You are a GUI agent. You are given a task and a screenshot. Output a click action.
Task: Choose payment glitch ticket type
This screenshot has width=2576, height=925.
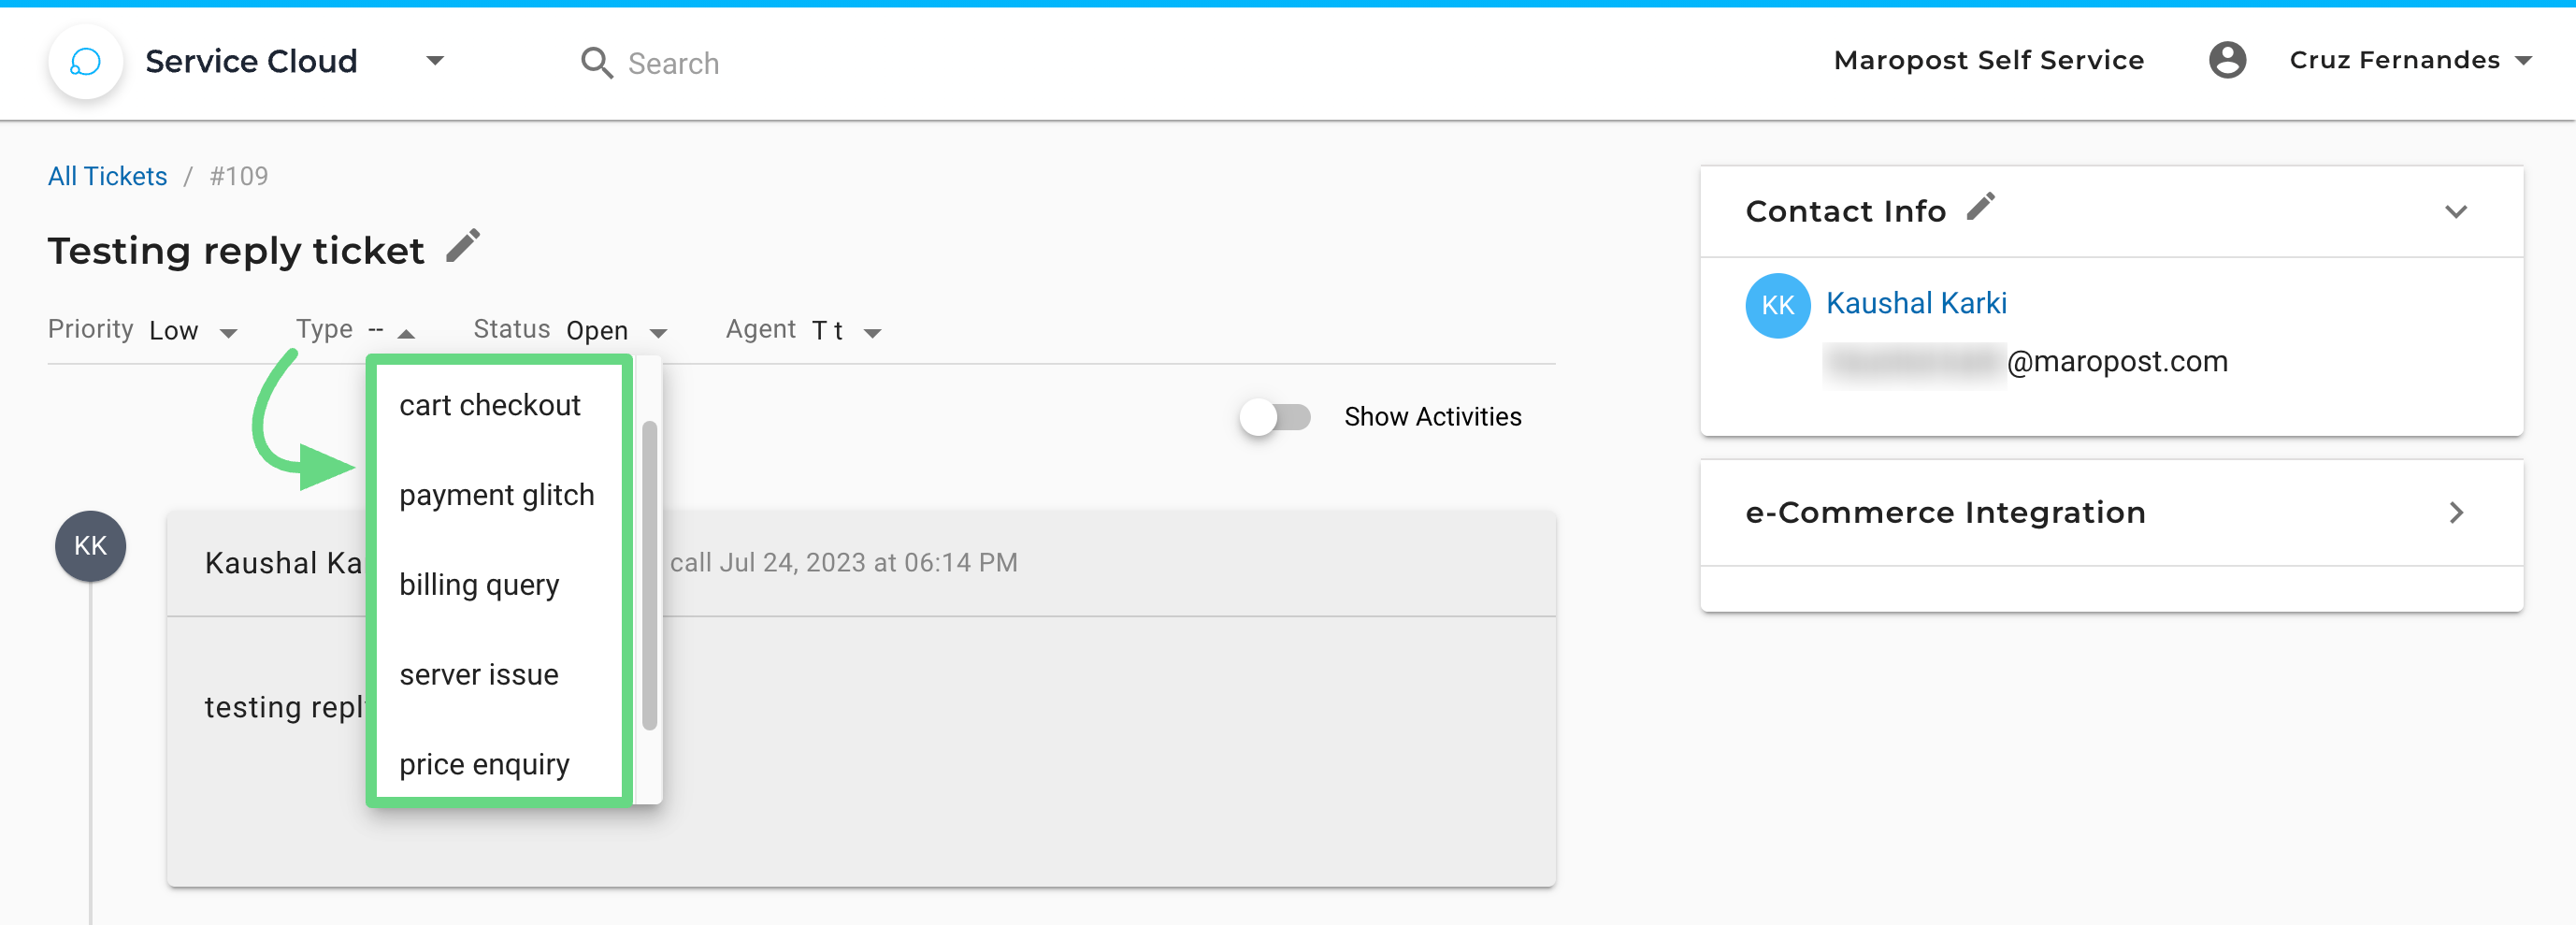(499, 495)
